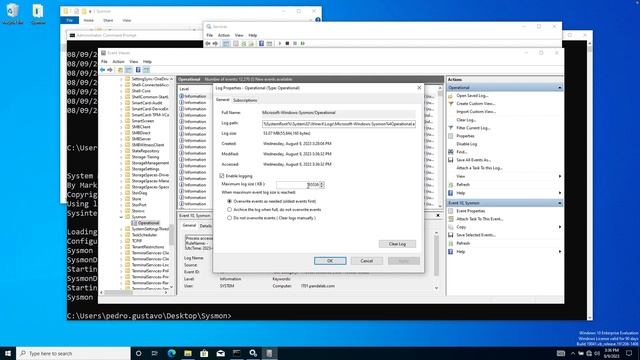Open Saved Log action icon

coord(451,96)
